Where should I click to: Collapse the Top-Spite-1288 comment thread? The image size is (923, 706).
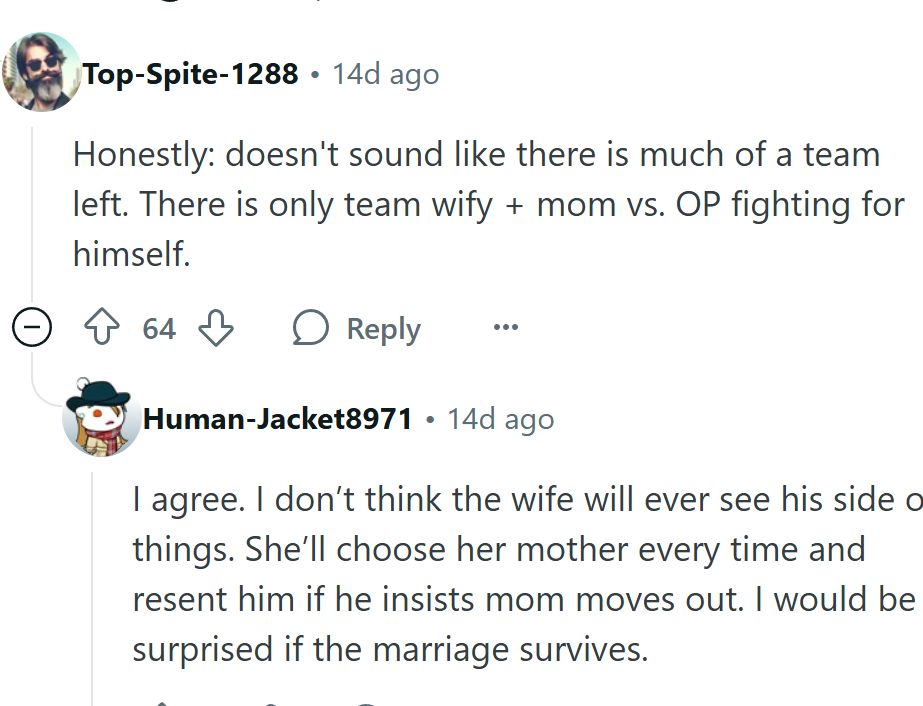[x=32, y=328]
